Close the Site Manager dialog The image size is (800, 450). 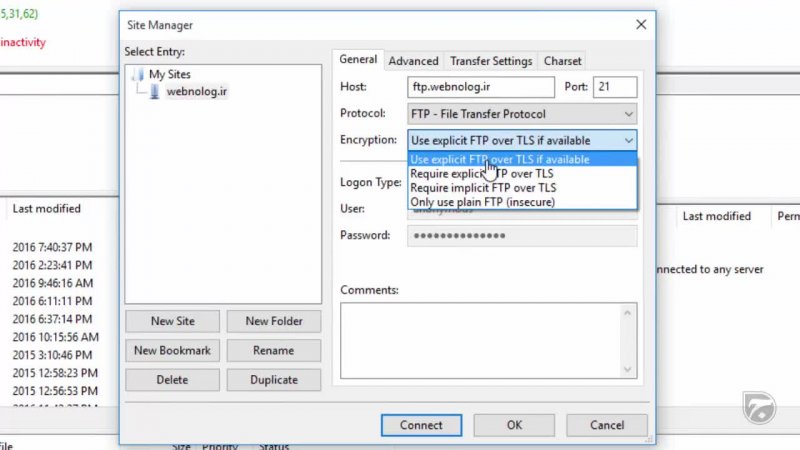click(x=641, y=25)
